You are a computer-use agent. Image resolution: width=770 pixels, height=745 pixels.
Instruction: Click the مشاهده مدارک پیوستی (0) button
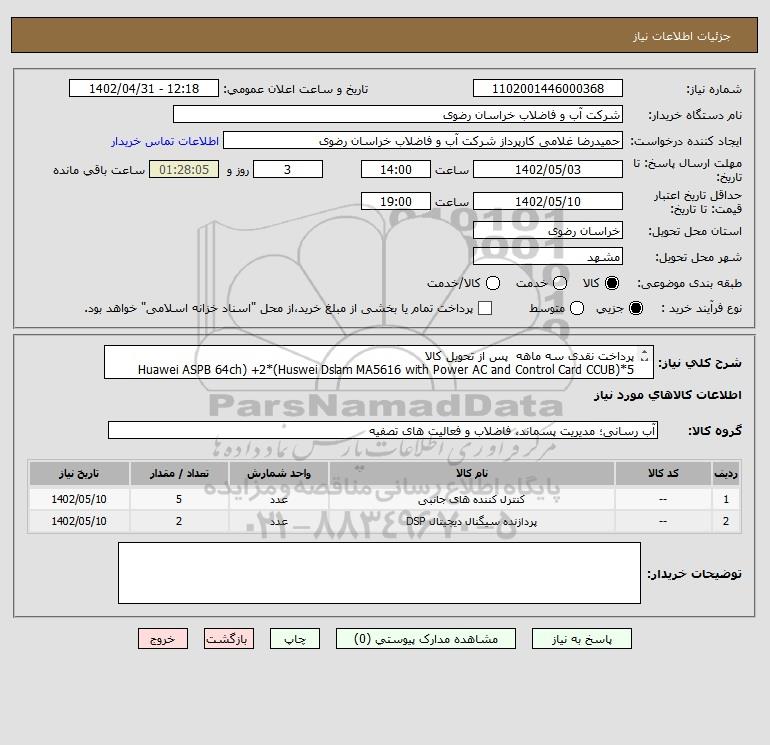click(426, 639)
